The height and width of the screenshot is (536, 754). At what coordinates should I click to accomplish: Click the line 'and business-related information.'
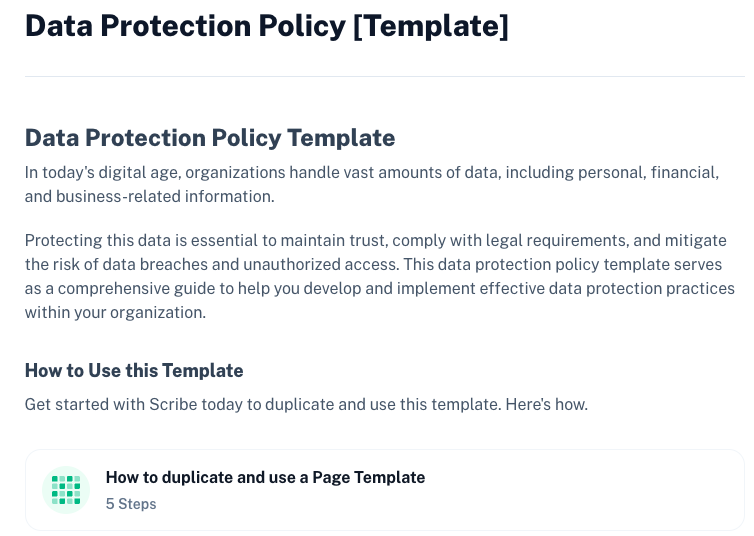coord(150,197)
